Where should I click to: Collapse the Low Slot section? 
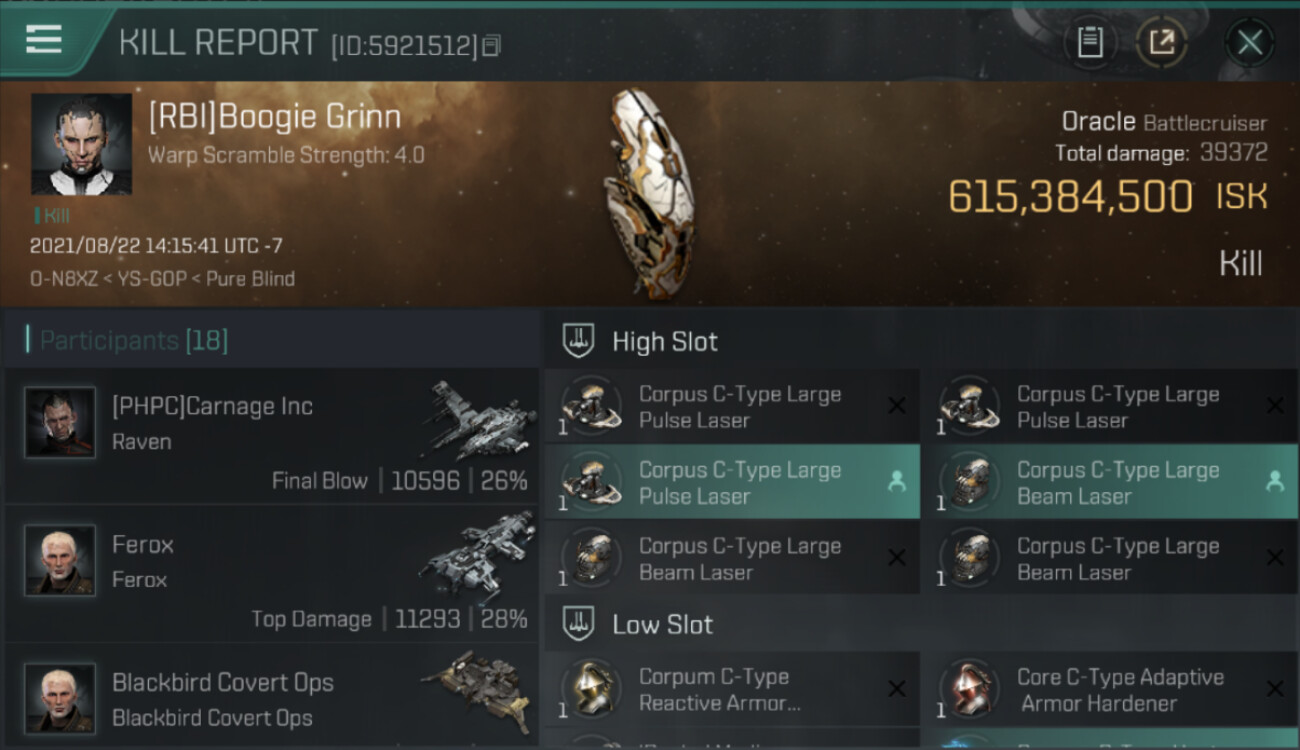[638, 624]
